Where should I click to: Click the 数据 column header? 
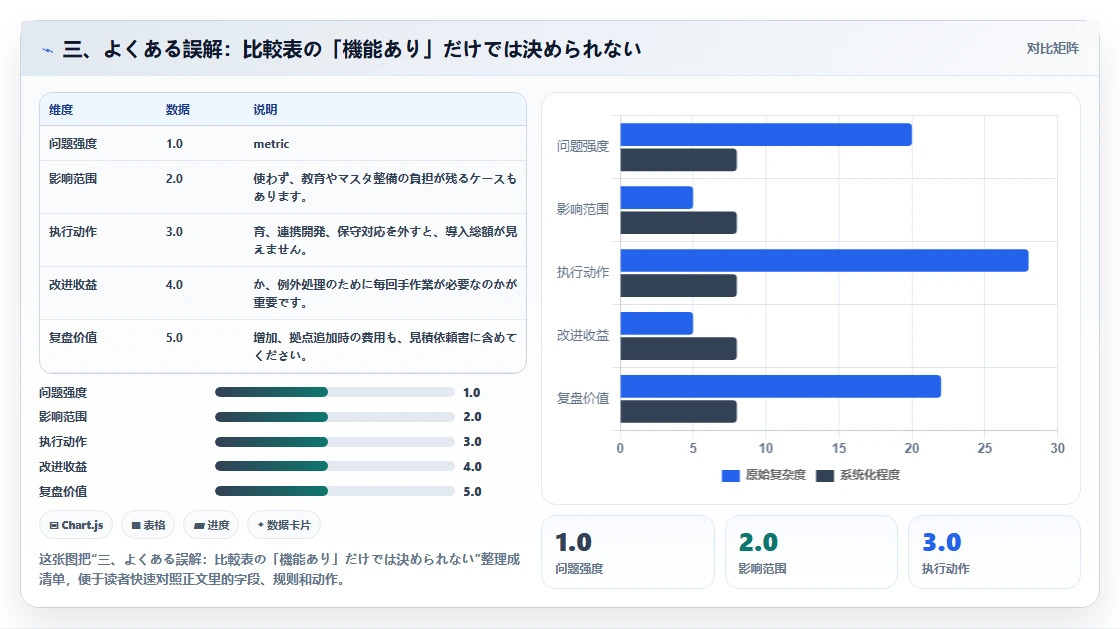pyautogui.click(x=178, y=109)
